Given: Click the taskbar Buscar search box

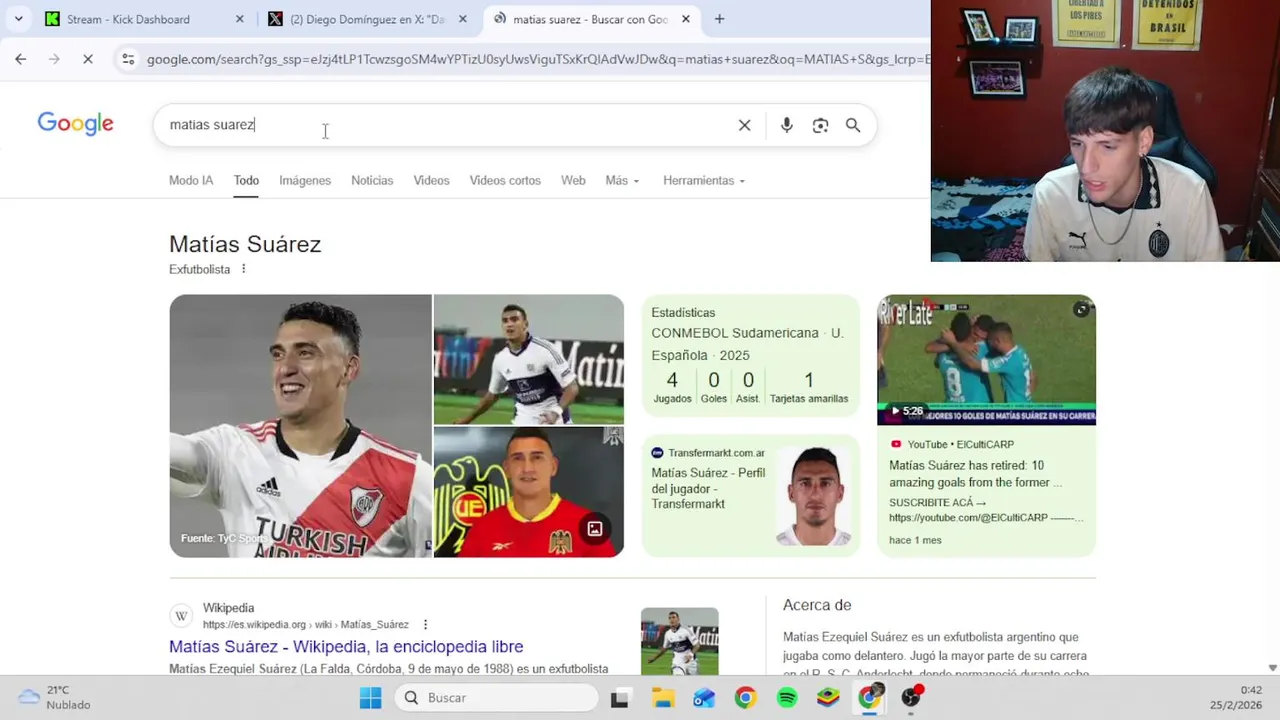Looking at the screenshot, I should 496,698.
